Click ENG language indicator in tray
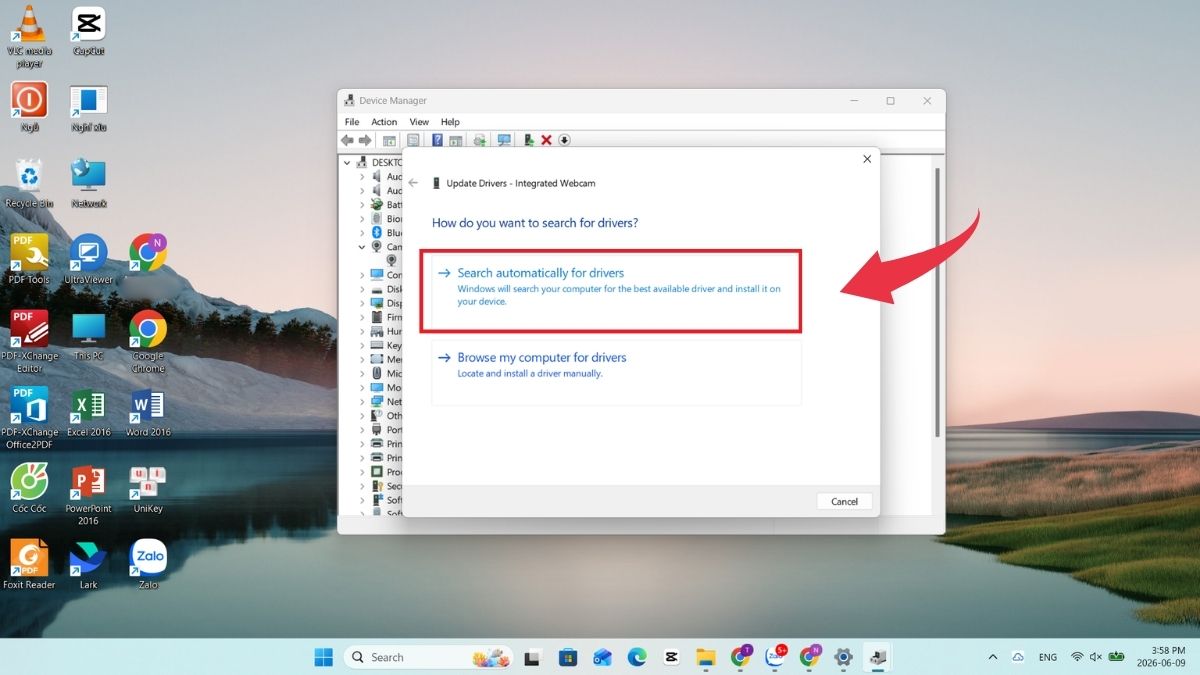The height and width of the screenshot is (675, 1200). pyautogui.click(x=1048, y=657)
